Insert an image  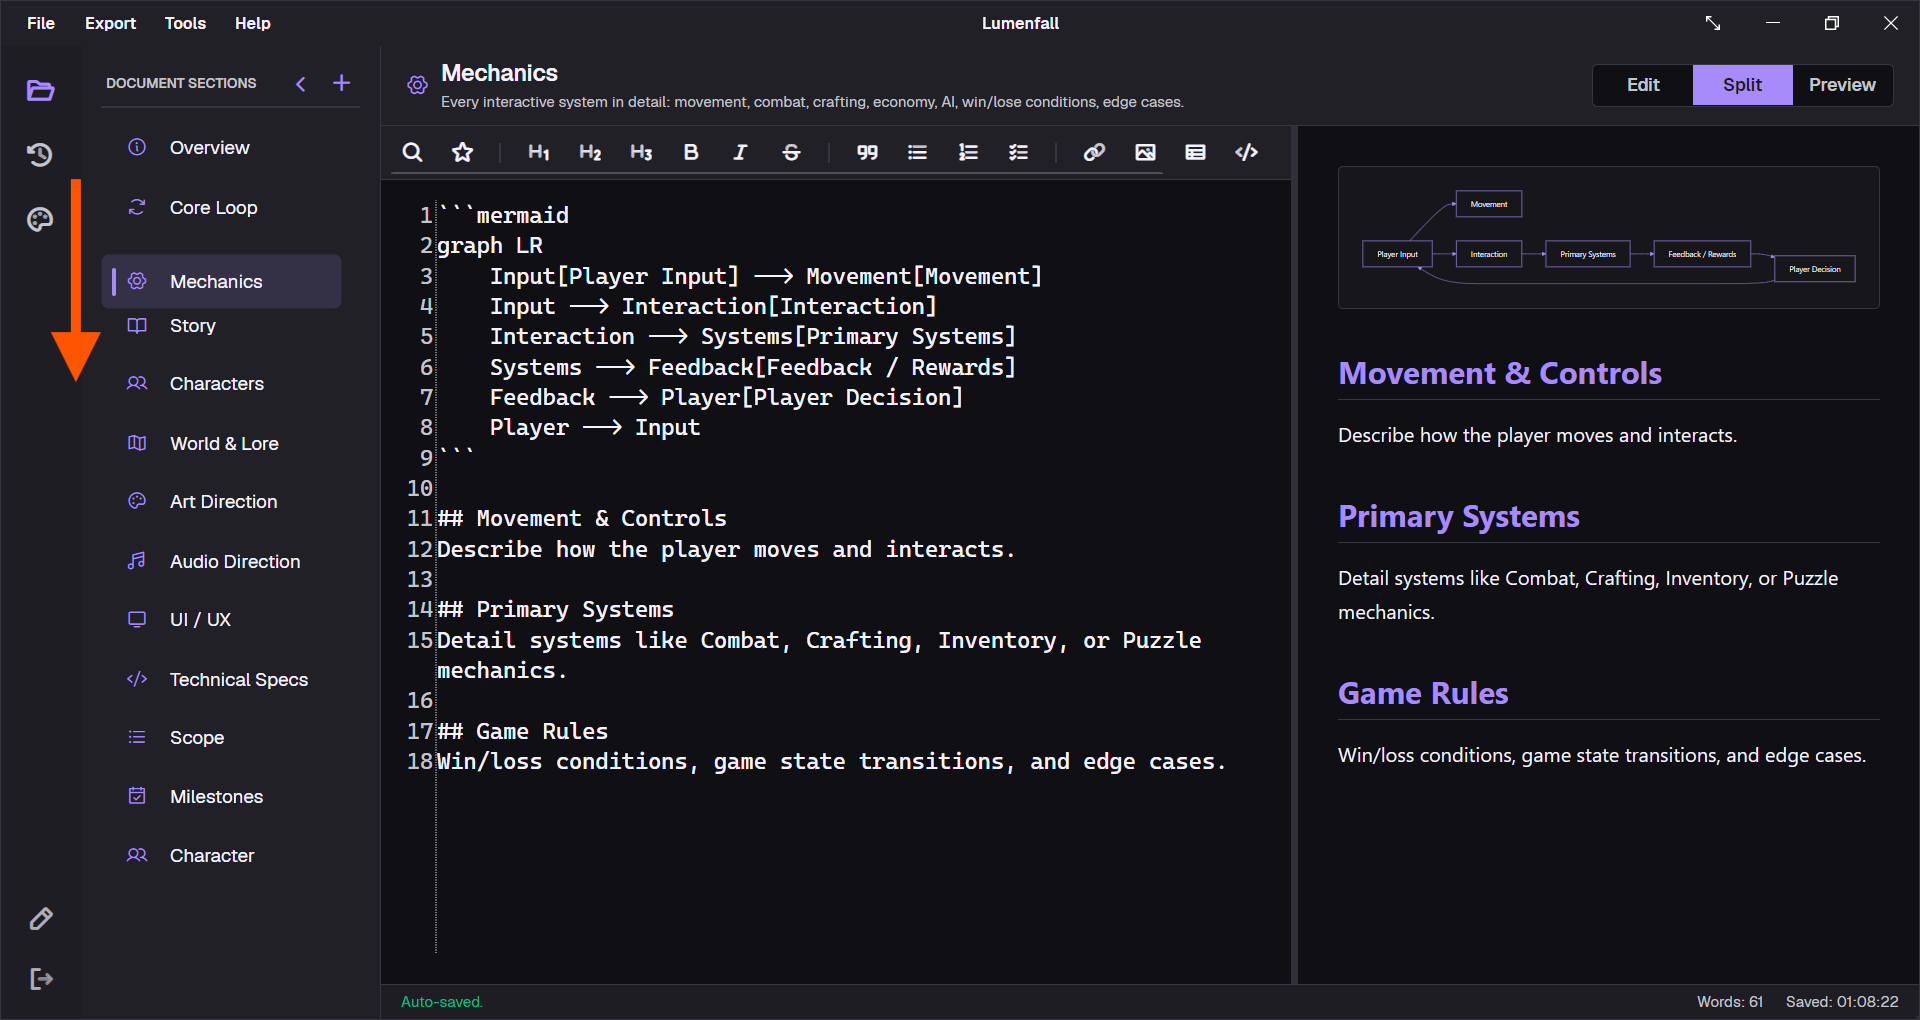click(x=1145, y=152)
